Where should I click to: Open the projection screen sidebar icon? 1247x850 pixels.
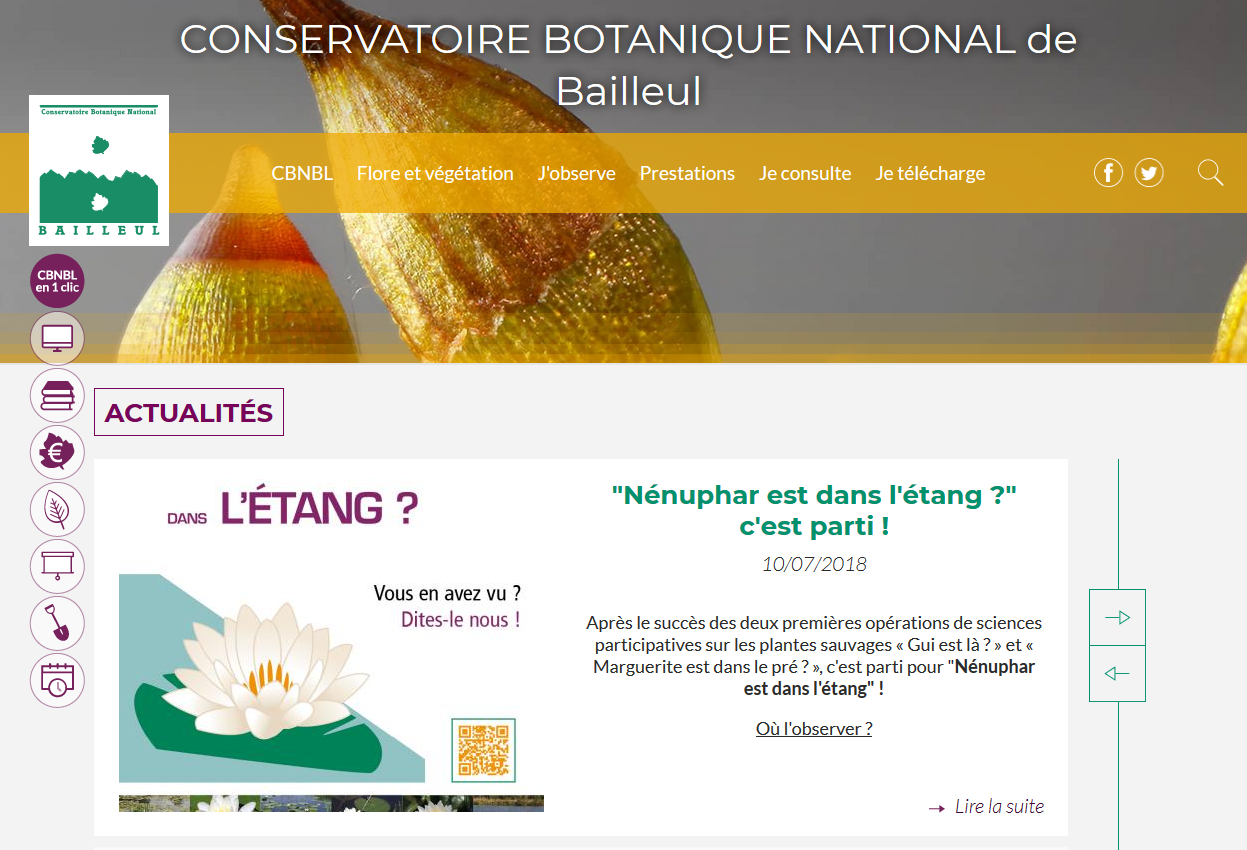tap(57, 566)
